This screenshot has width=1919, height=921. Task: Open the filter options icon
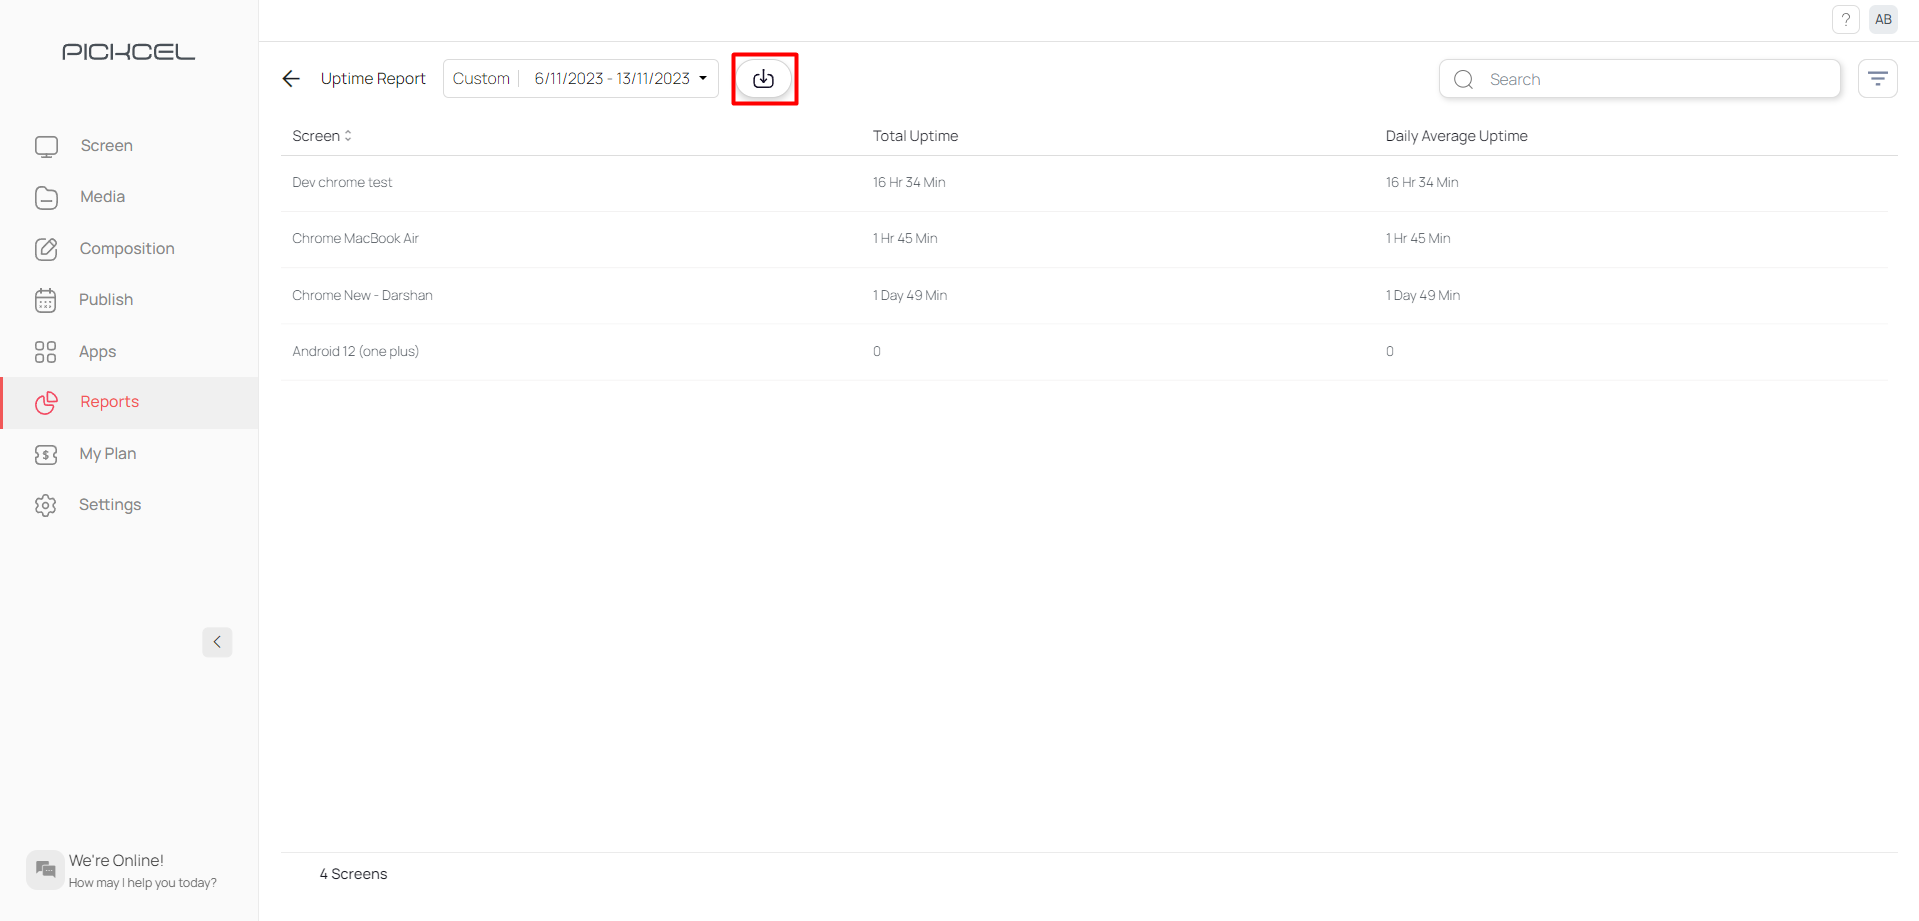(x=1877, y=79)
